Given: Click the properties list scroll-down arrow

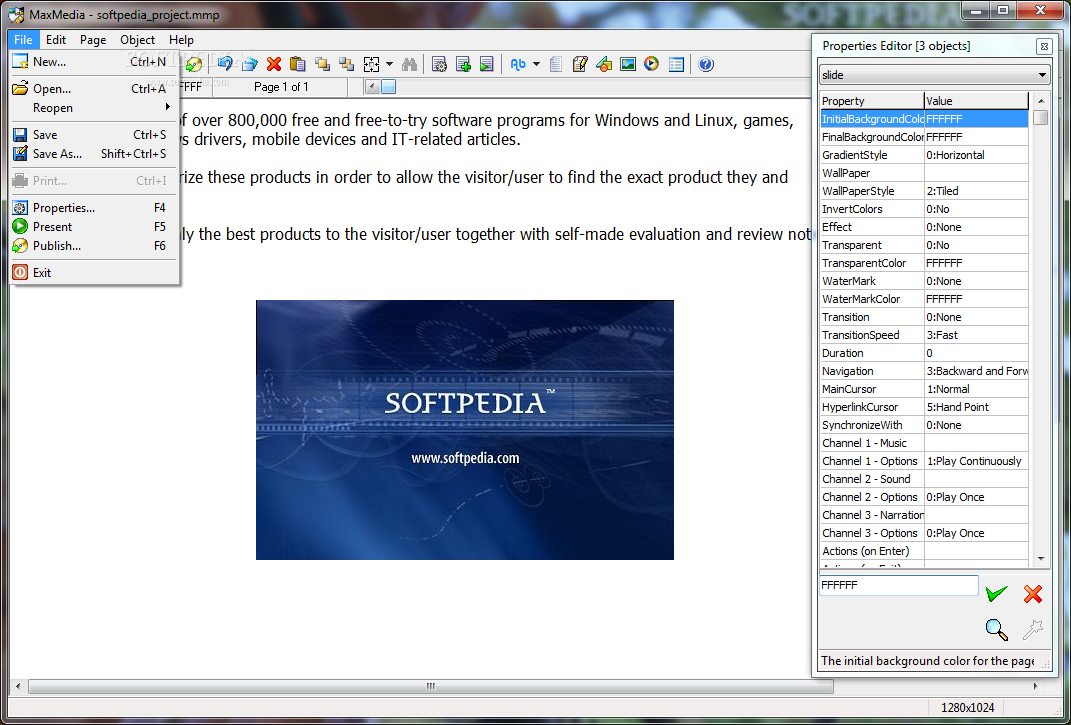Looking at the screenshot, I should [1041, 558].
